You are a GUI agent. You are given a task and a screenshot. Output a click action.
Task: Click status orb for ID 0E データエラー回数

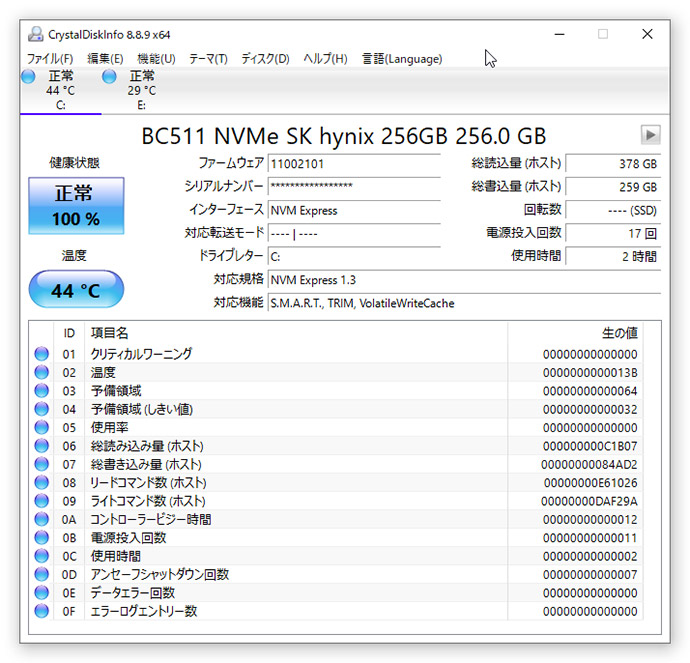[x=42, y=593]
